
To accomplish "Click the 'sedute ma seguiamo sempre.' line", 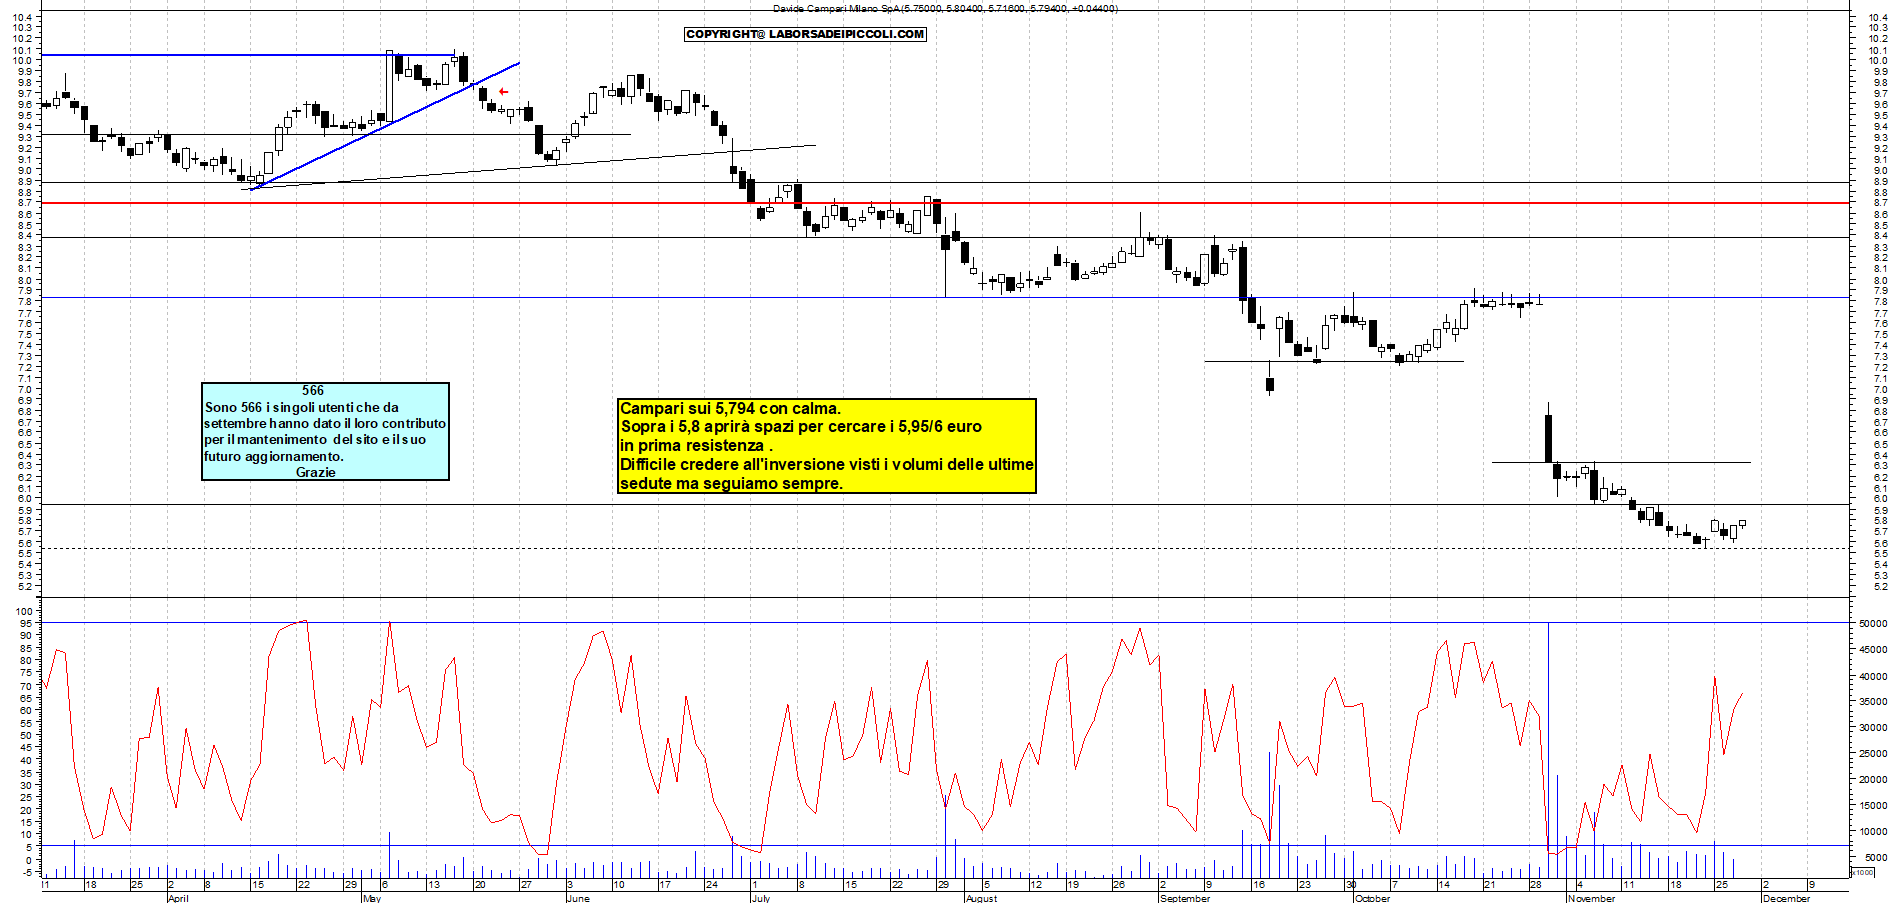I will click(731, 484).
